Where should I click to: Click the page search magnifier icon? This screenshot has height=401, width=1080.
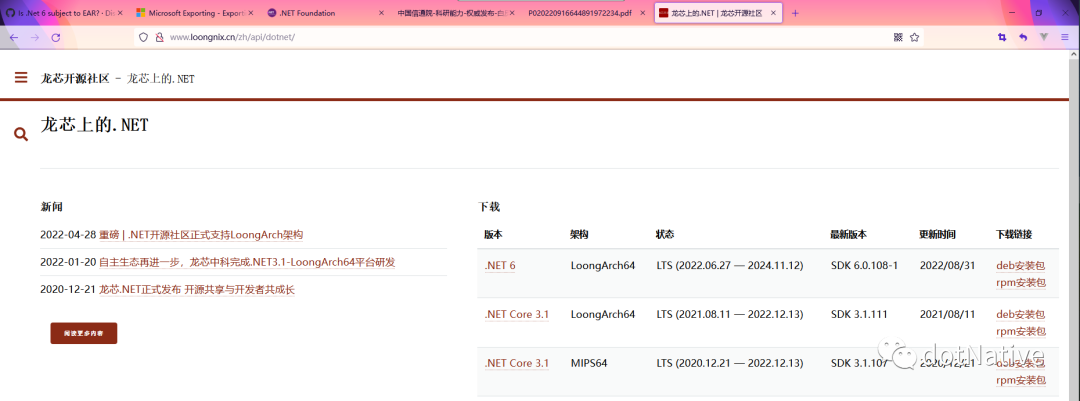(x=21, y=134)
